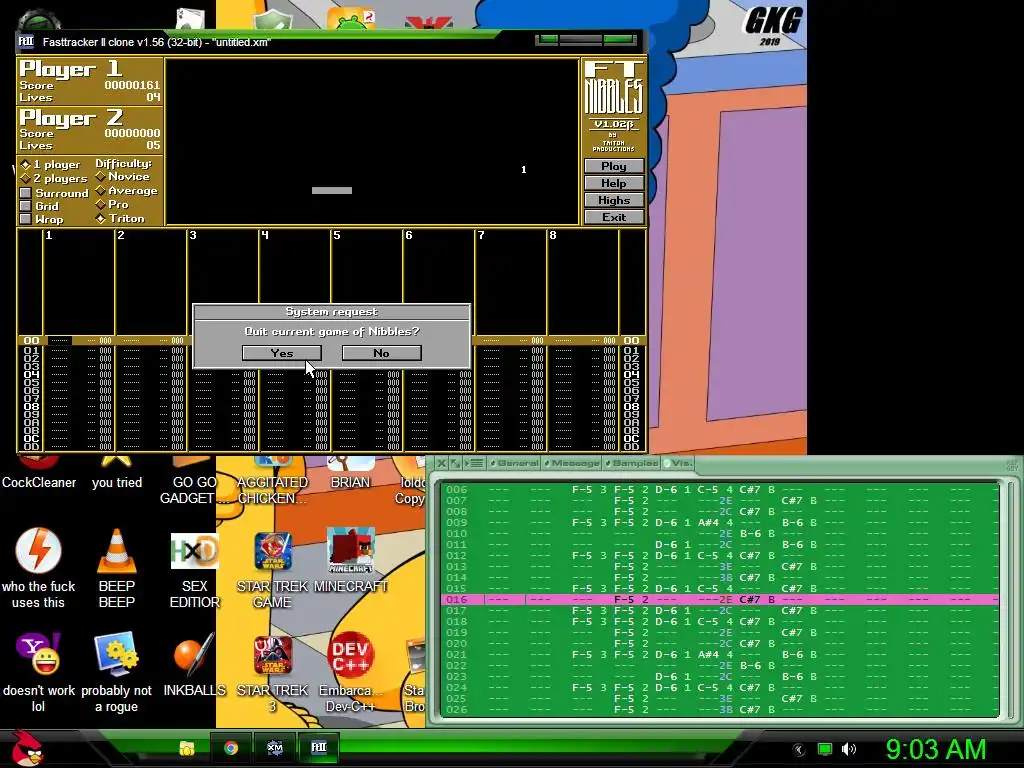1024x768 pixels.
Task: Click channel scope number 5
Action: (337, 235)
